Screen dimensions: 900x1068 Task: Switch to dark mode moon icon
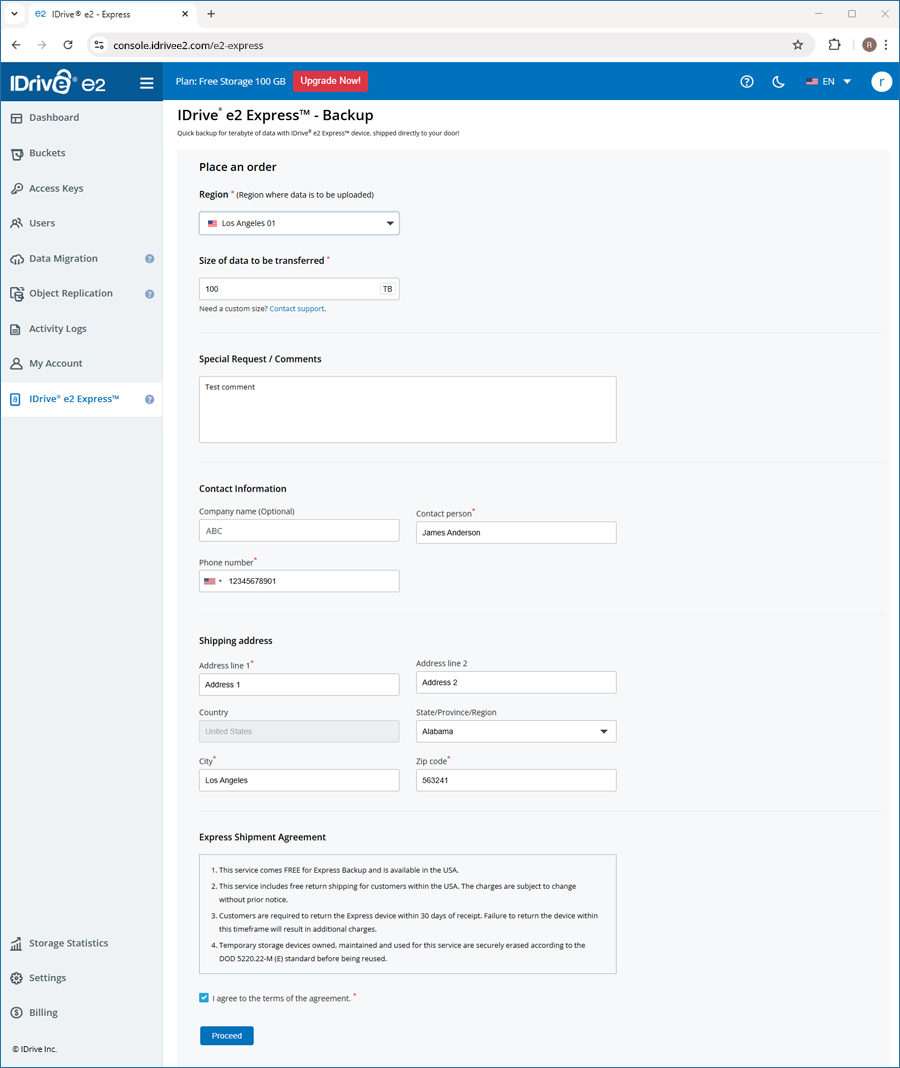coord(778,82)
